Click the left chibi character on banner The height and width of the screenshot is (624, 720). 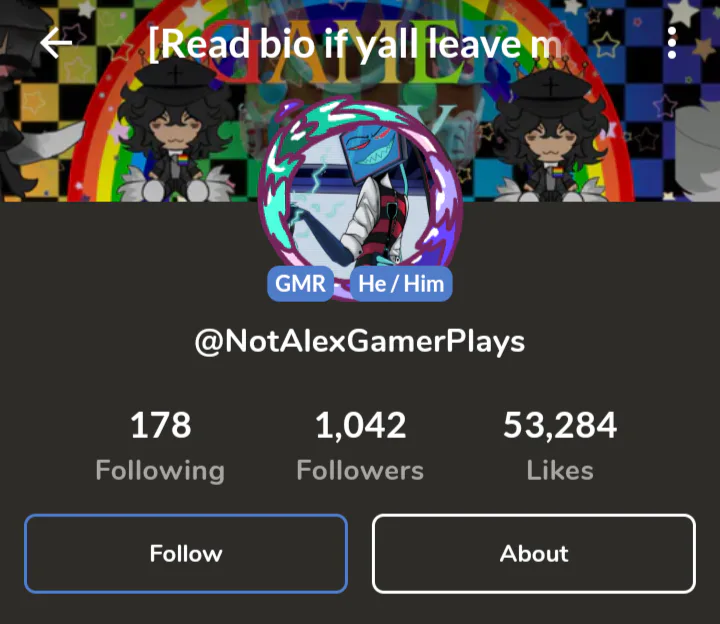click(174, 133)
